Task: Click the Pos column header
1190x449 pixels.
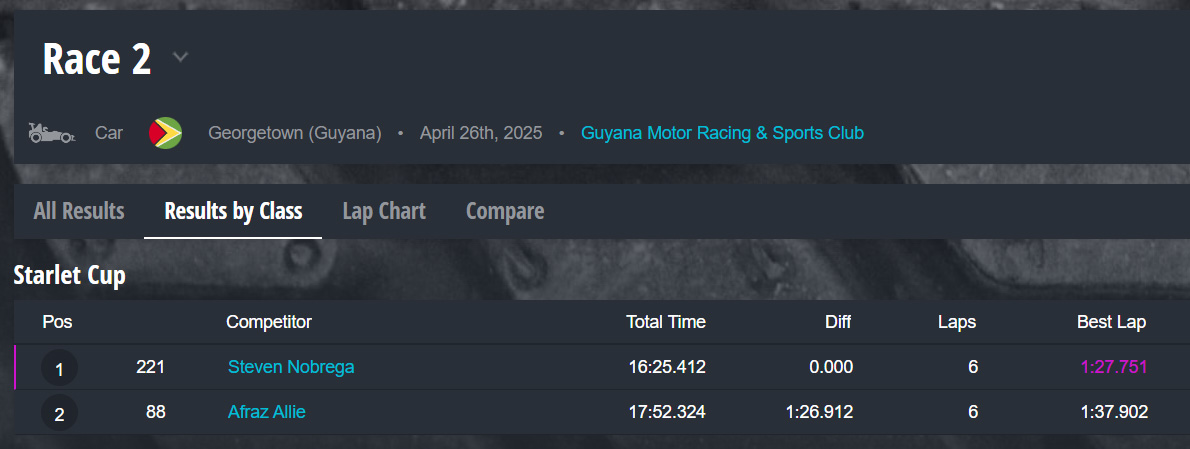Action: (x=57, y=322)
